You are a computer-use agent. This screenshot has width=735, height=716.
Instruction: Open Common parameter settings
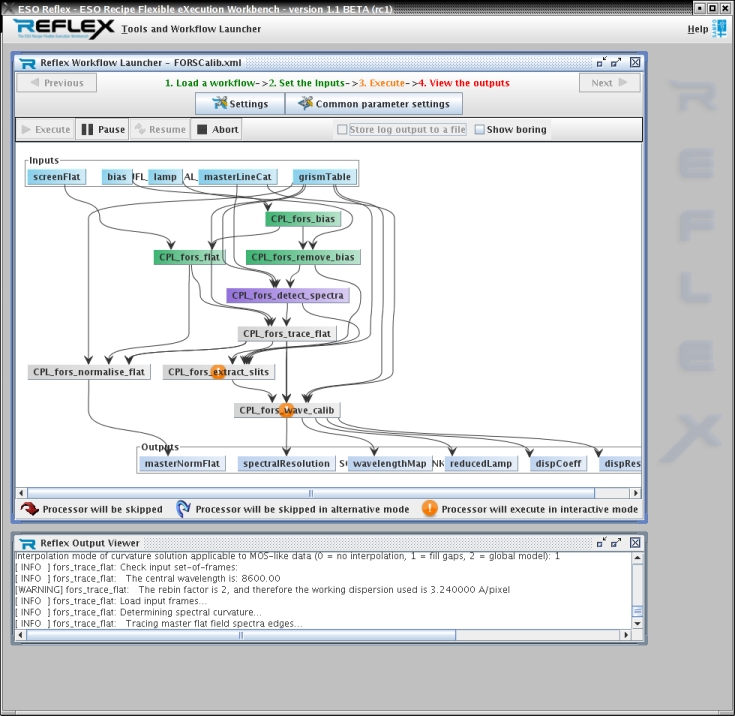point(374,104)
